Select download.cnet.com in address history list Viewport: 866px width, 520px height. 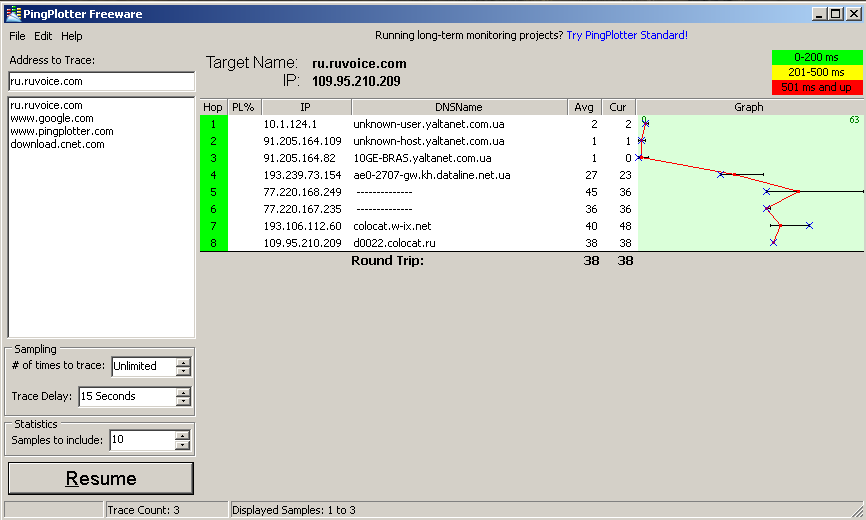[x=57, y=144]
